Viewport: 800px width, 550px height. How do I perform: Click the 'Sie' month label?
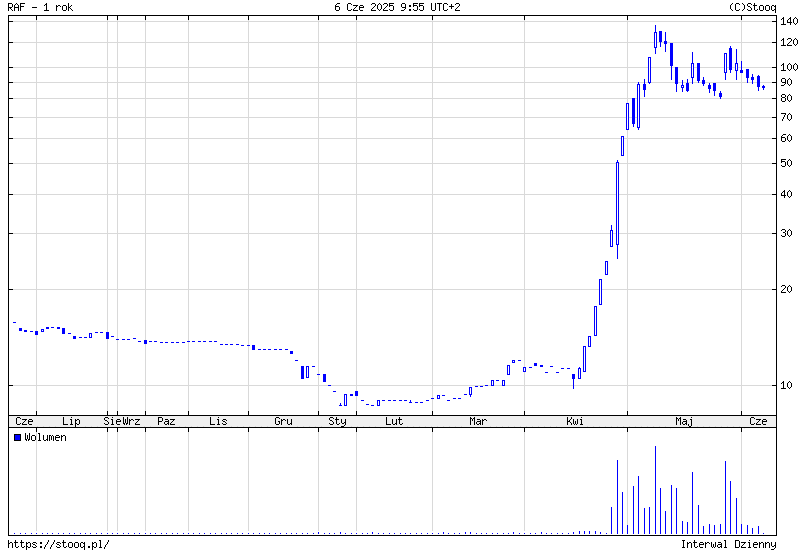(x=112, y=421)
